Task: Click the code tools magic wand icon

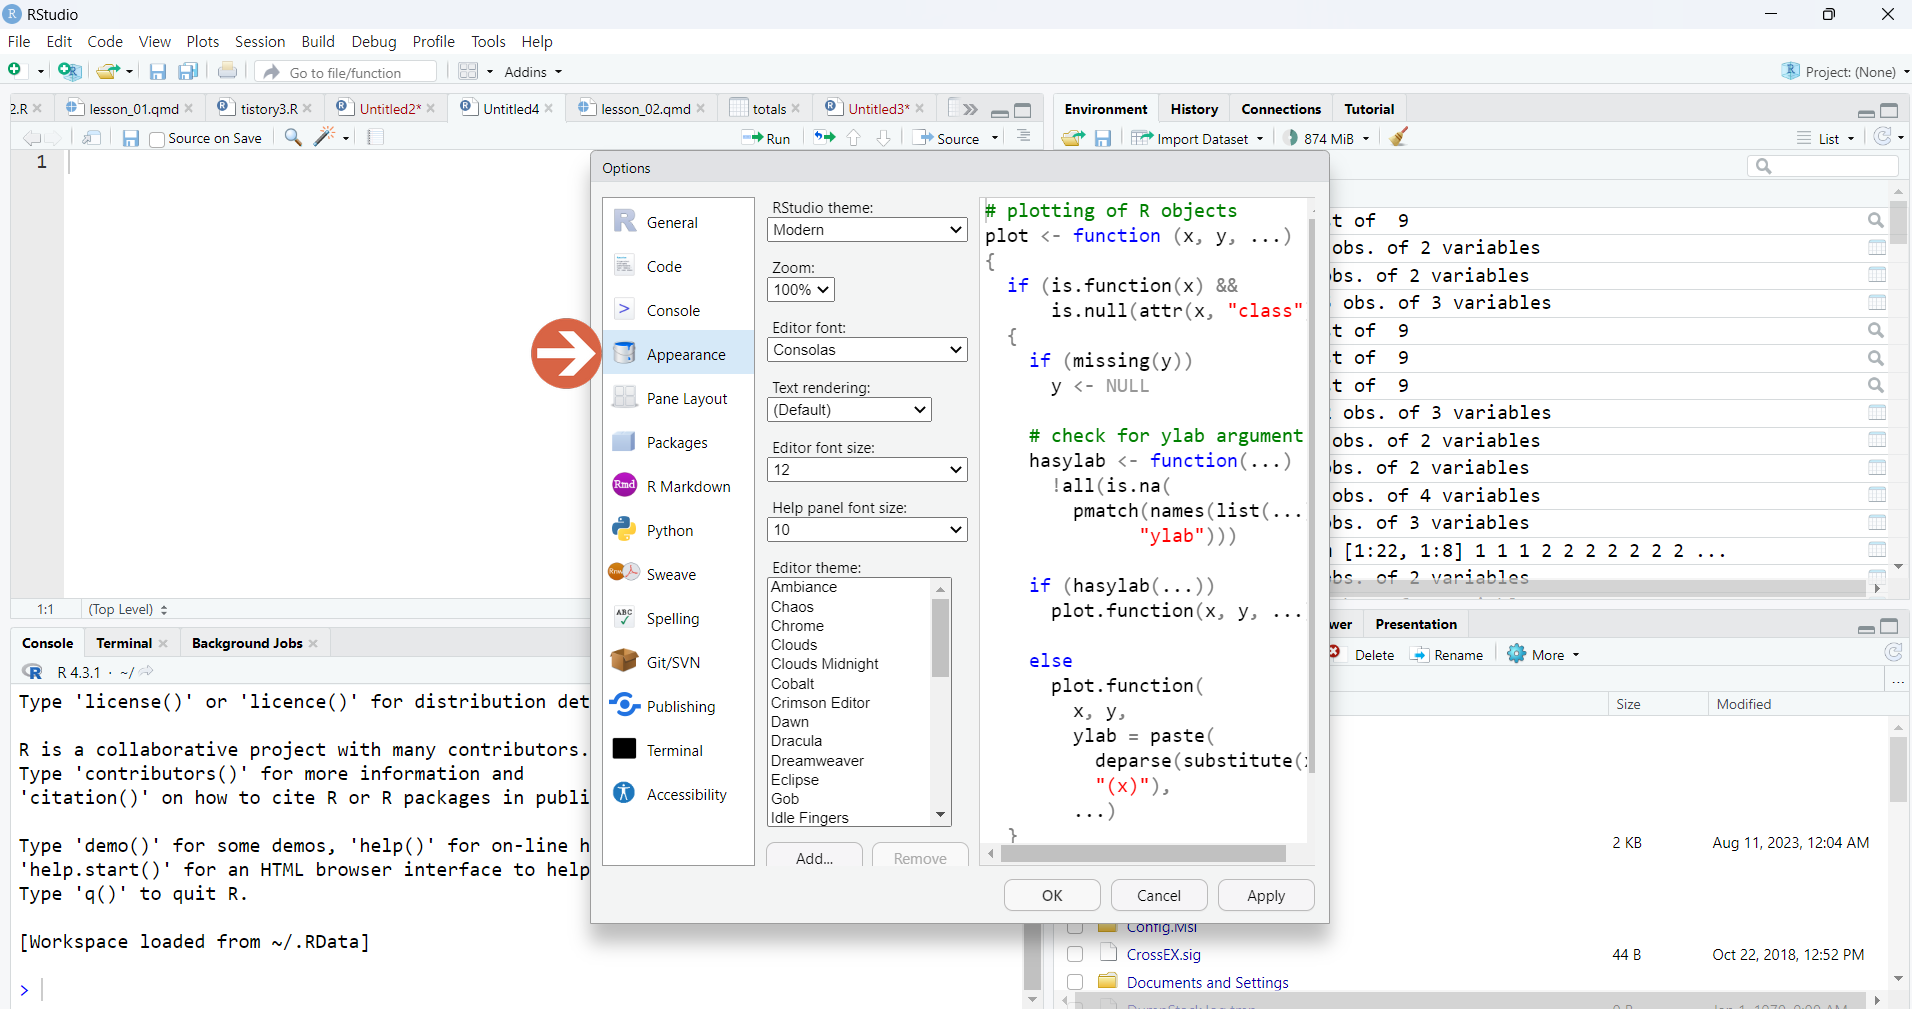Action: tap(324, 137)
